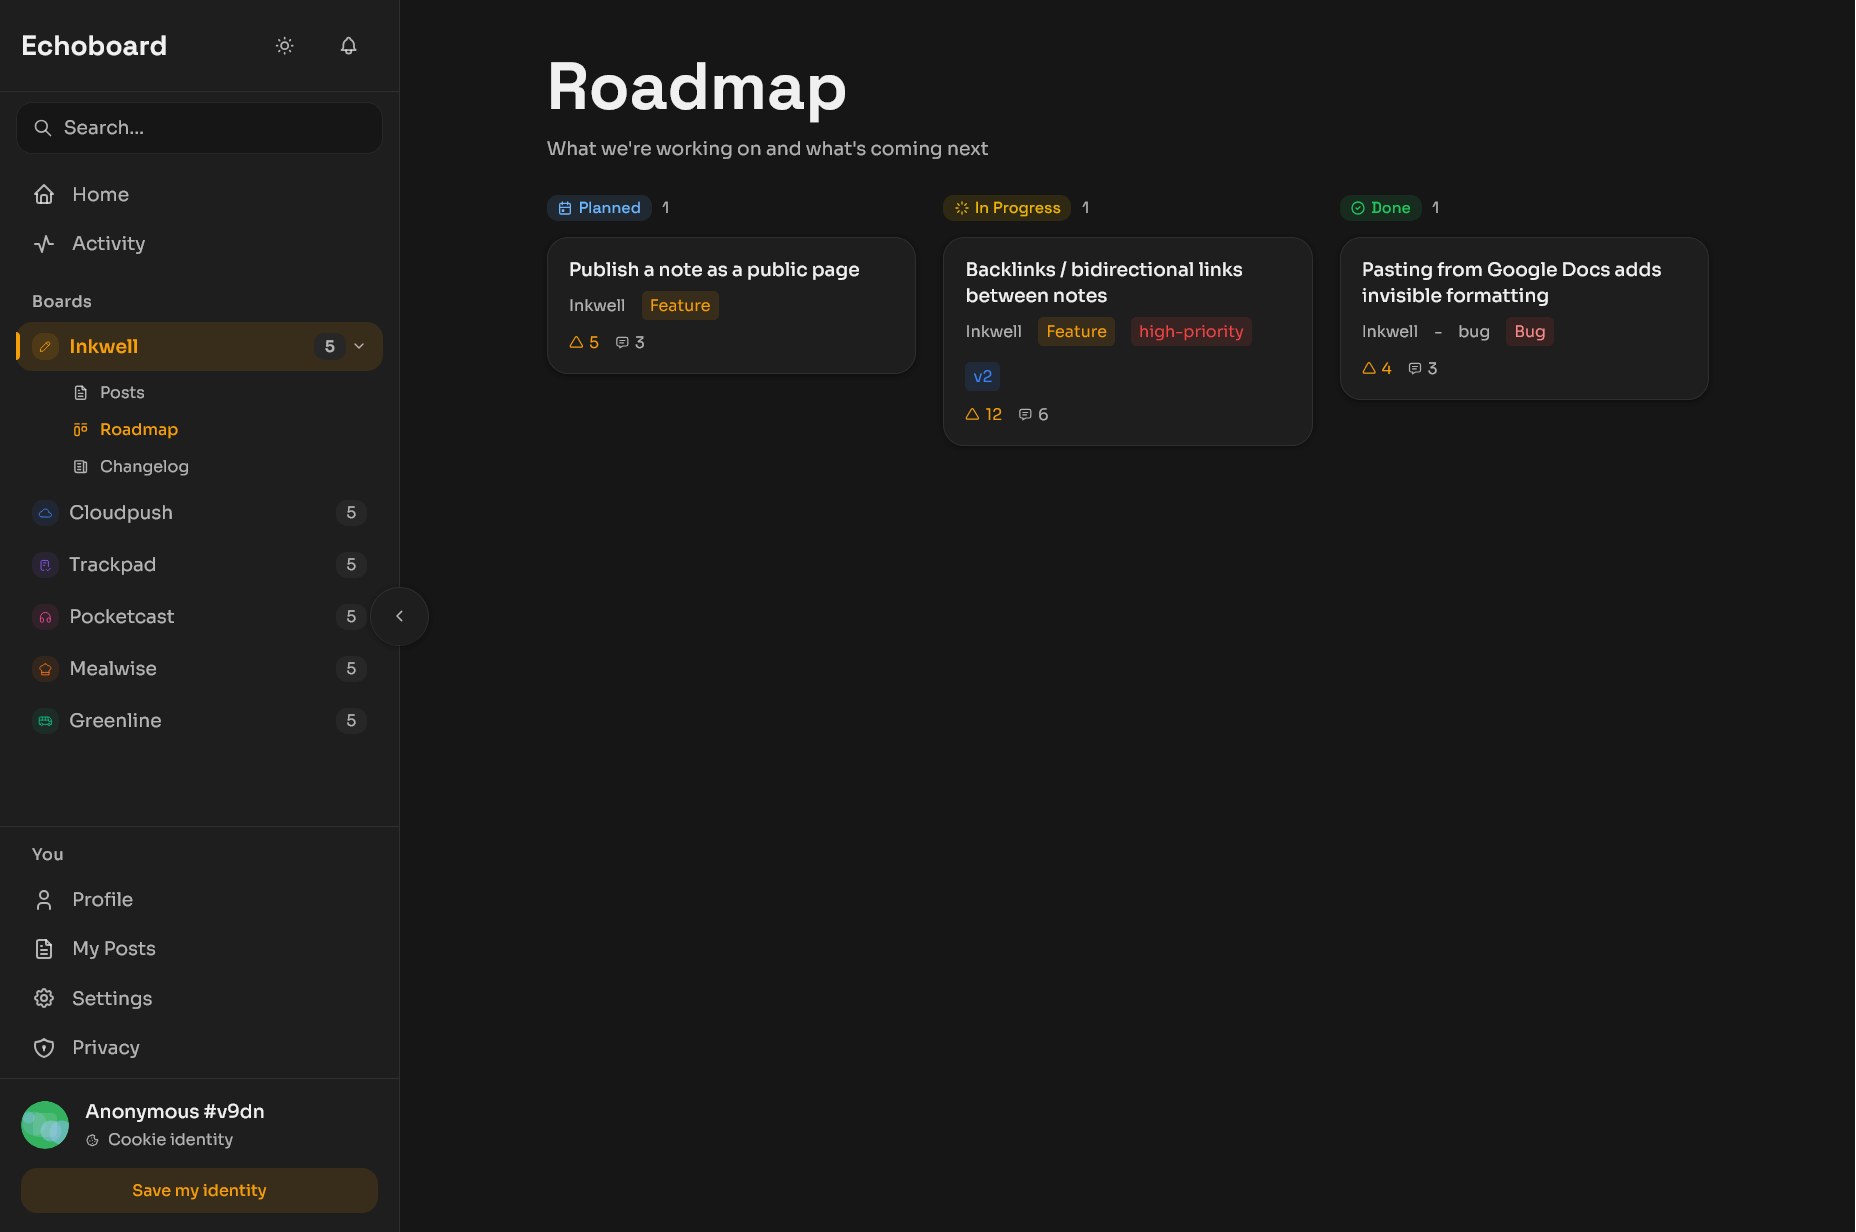1856x1232 pixels.
Task: Click the Save my identity button
Action: [199, 1190]
